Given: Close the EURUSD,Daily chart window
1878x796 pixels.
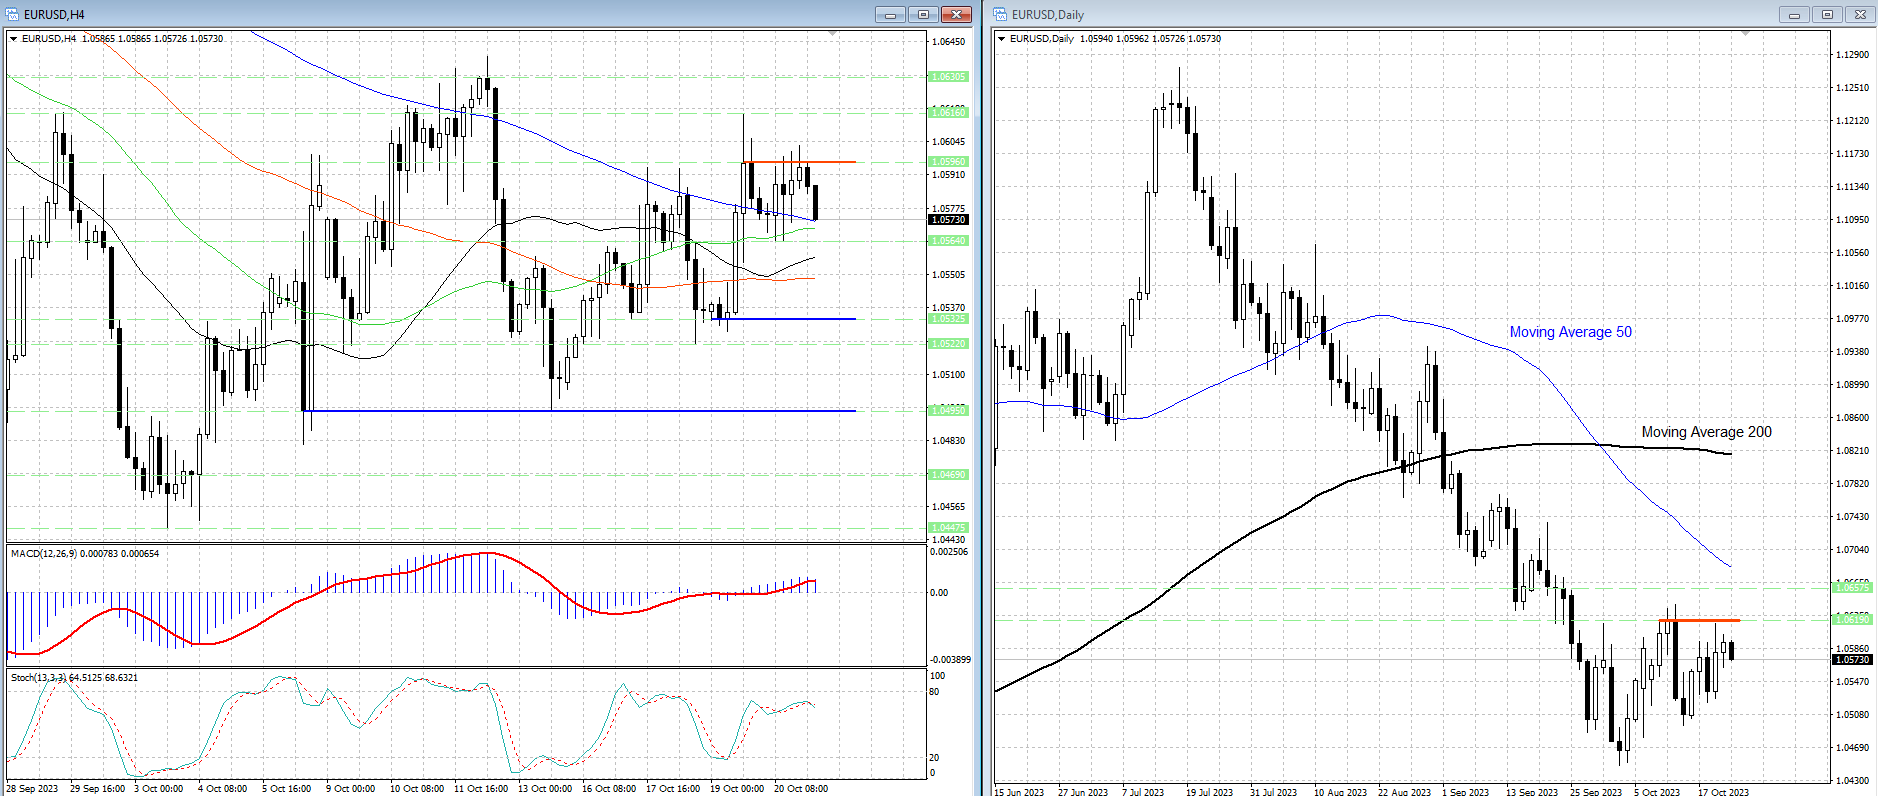Looking at the screenshot, I should click(1860, 14).
